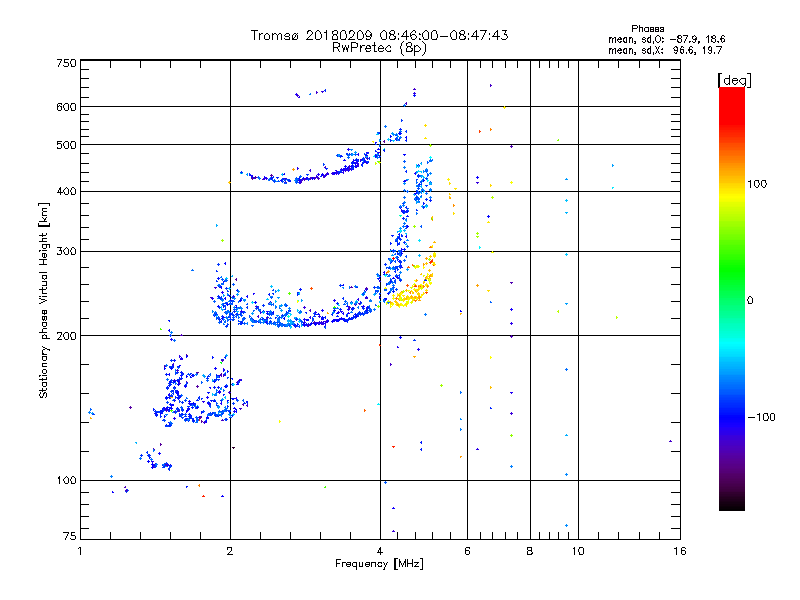This screenshot has width=800, height=600.
Task: Click the blue colorbar region beside '-100'
Action: (x=732, y=417)
